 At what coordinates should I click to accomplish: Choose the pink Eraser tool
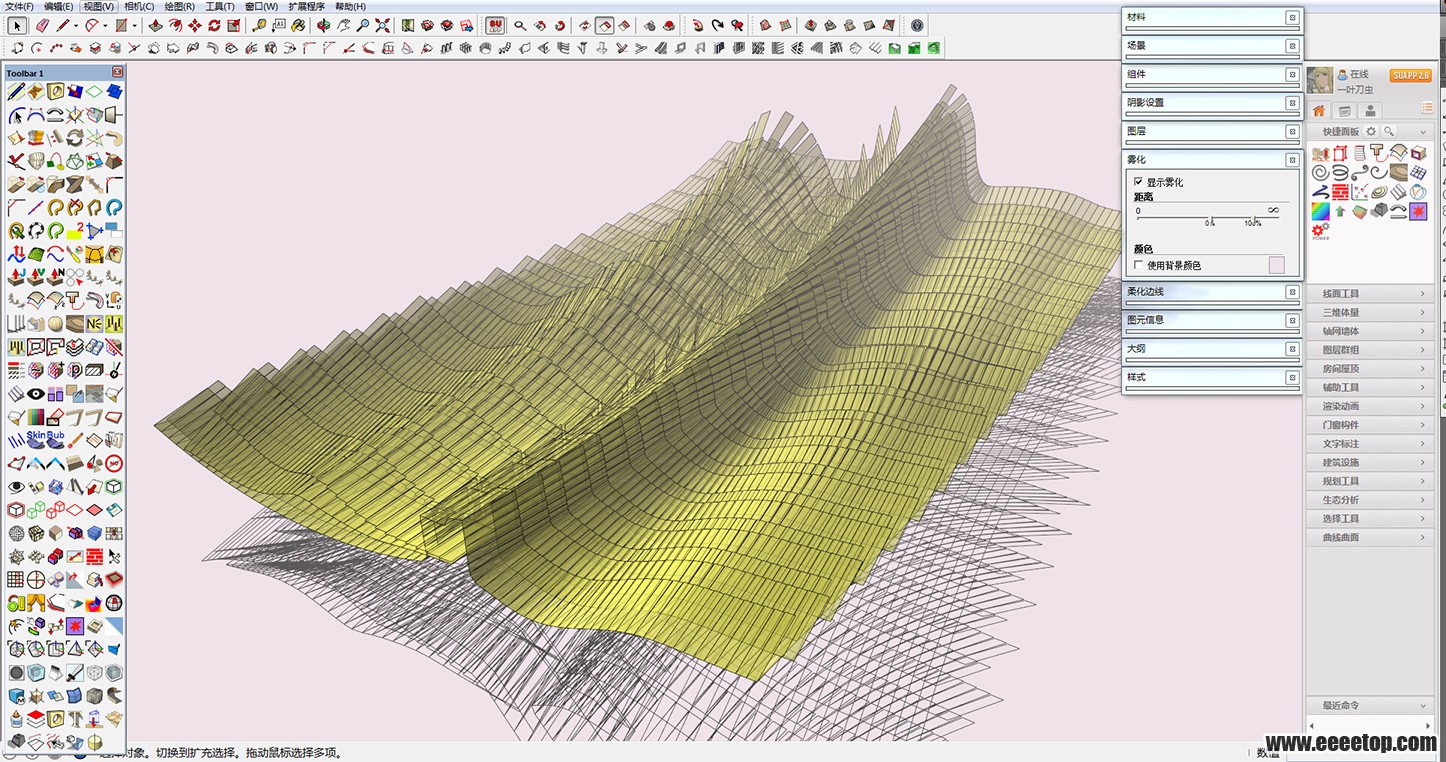[42, 26]
